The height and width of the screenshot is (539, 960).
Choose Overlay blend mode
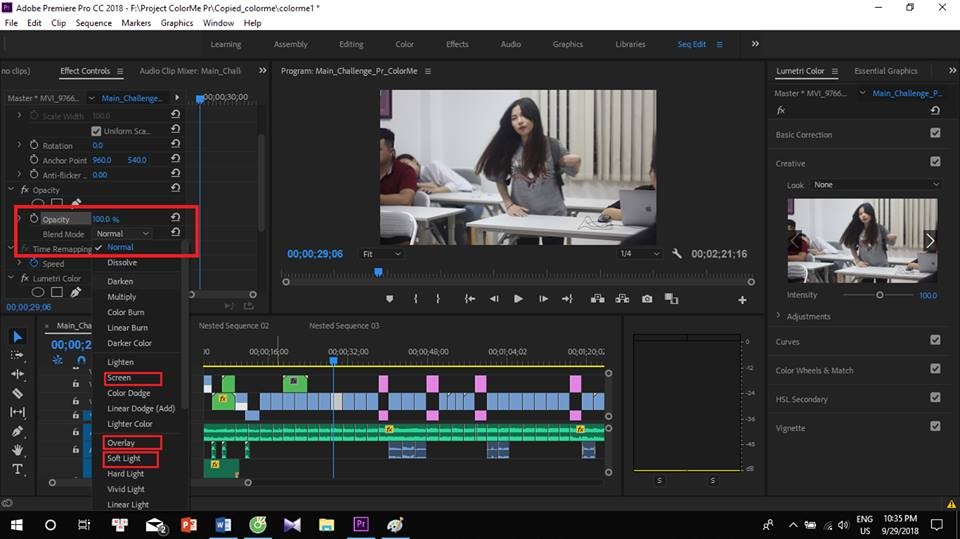pyautogui.click(x=121, y=443)
